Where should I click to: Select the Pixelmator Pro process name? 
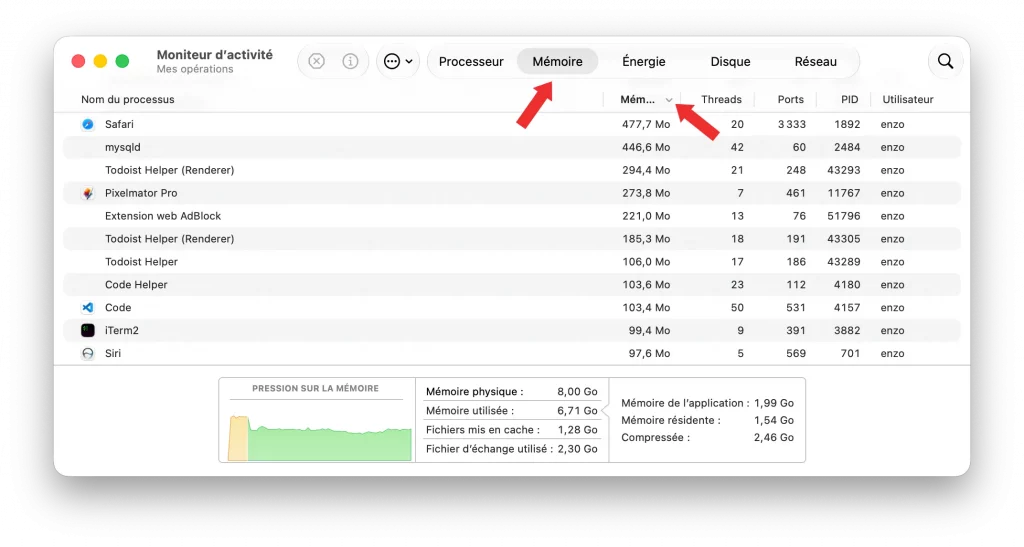point(141,193)
